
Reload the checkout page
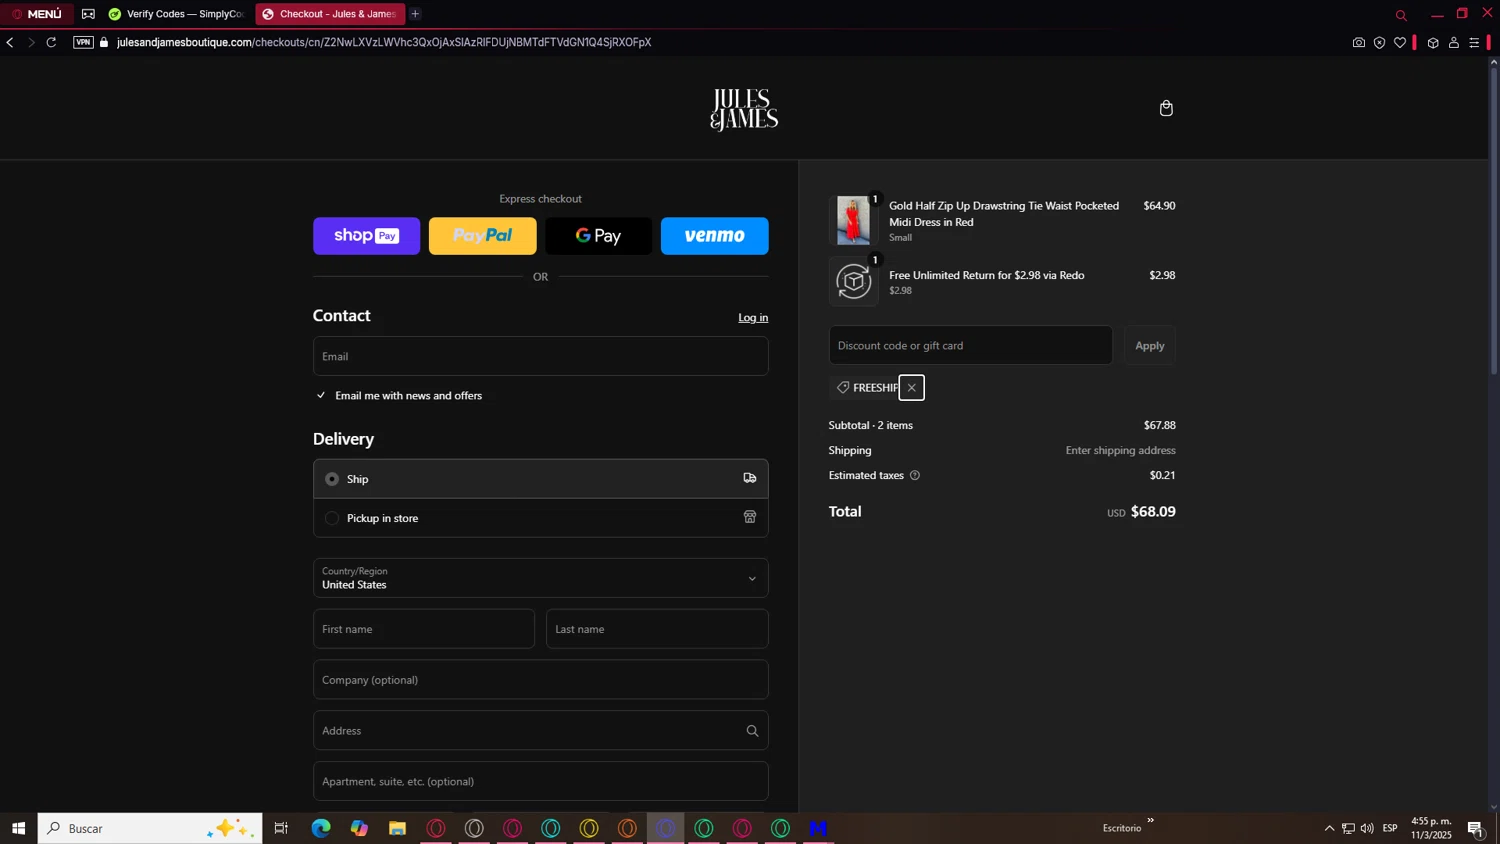point(52,42)
